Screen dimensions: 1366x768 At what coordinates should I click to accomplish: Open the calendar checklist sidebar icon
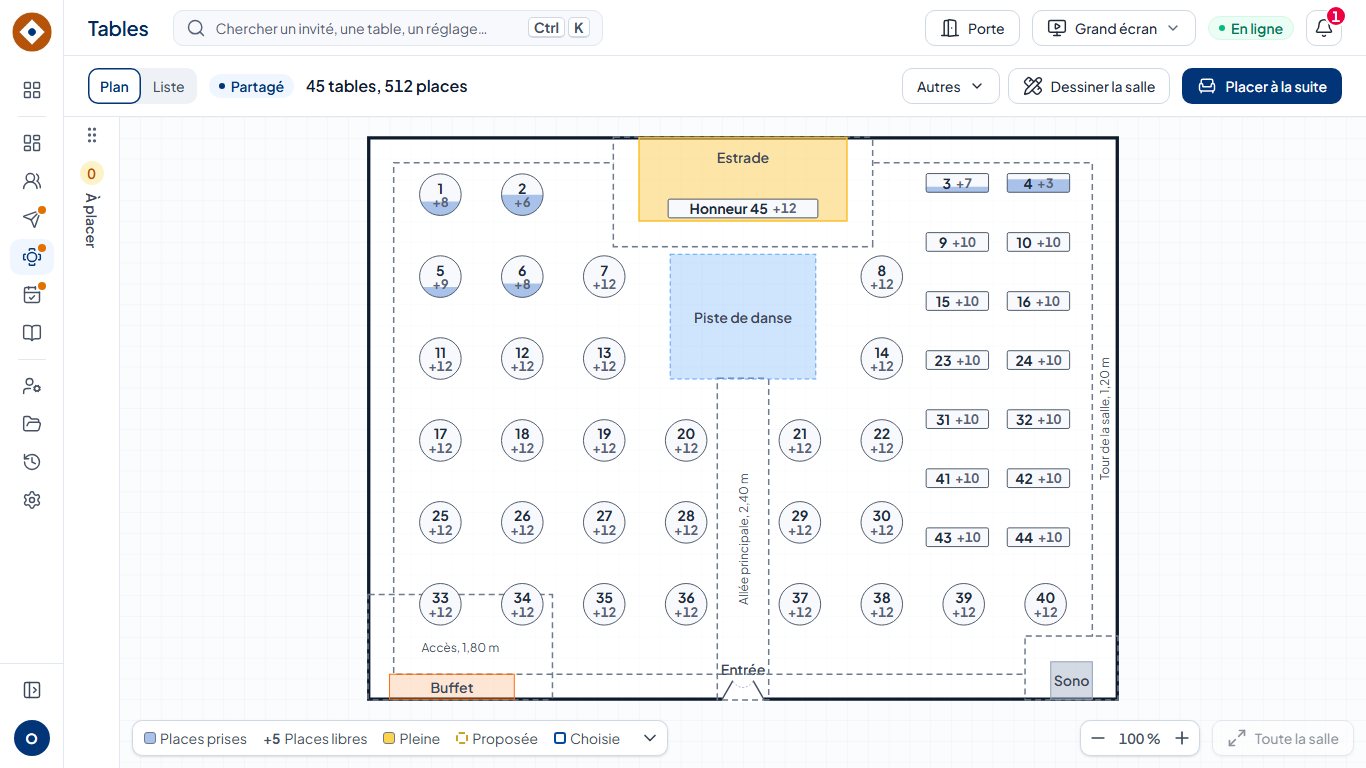32,295
